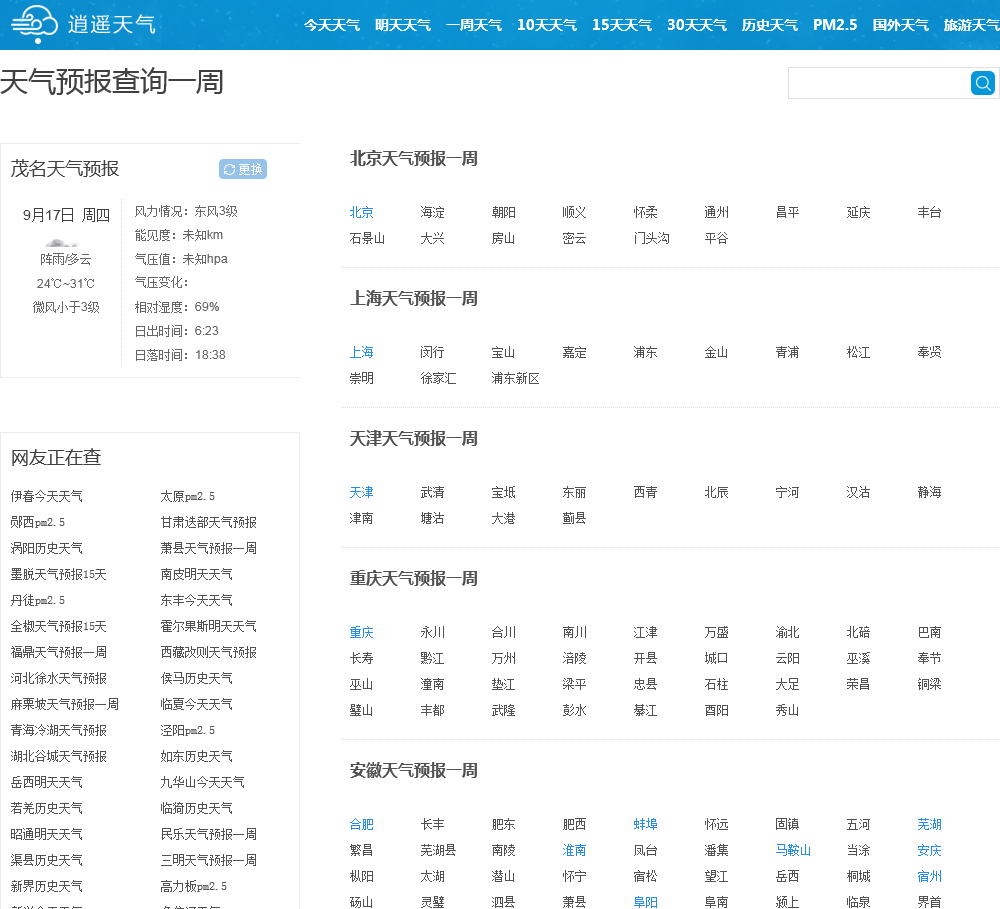Click the 逍遥天气 cloud logo icon
1000x909 pixels.
click(x=34, y=24)
